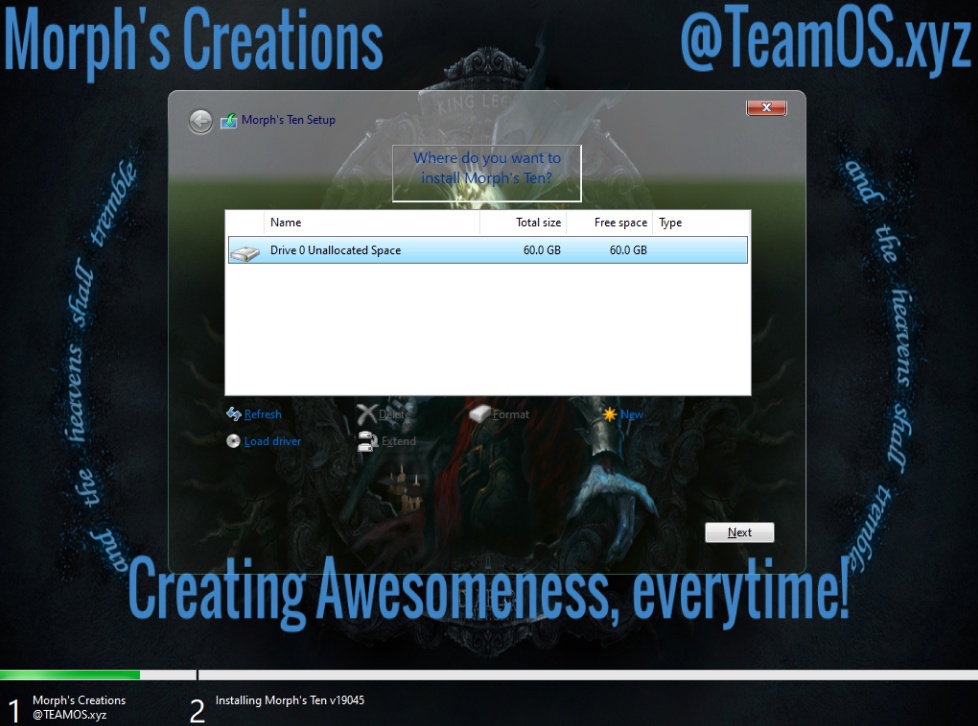Click the Morph's Ten Setup title text
This screenshot has width=978, height=726.
288,120
